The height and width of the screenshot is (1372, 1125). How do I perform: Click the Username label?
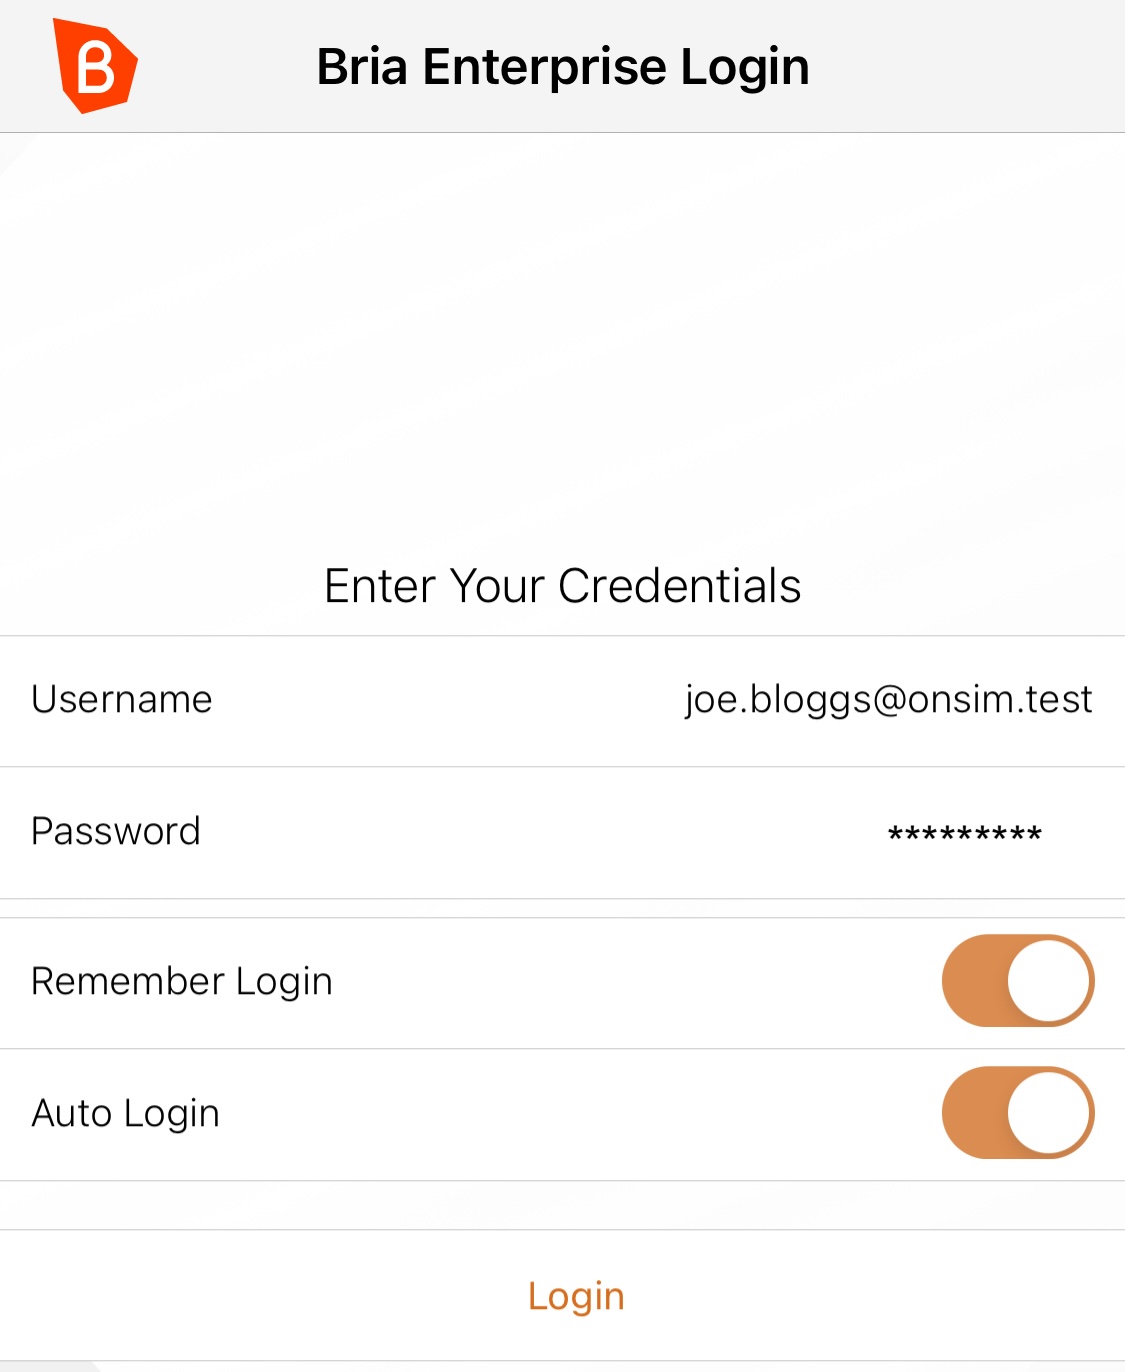point(122,699)
